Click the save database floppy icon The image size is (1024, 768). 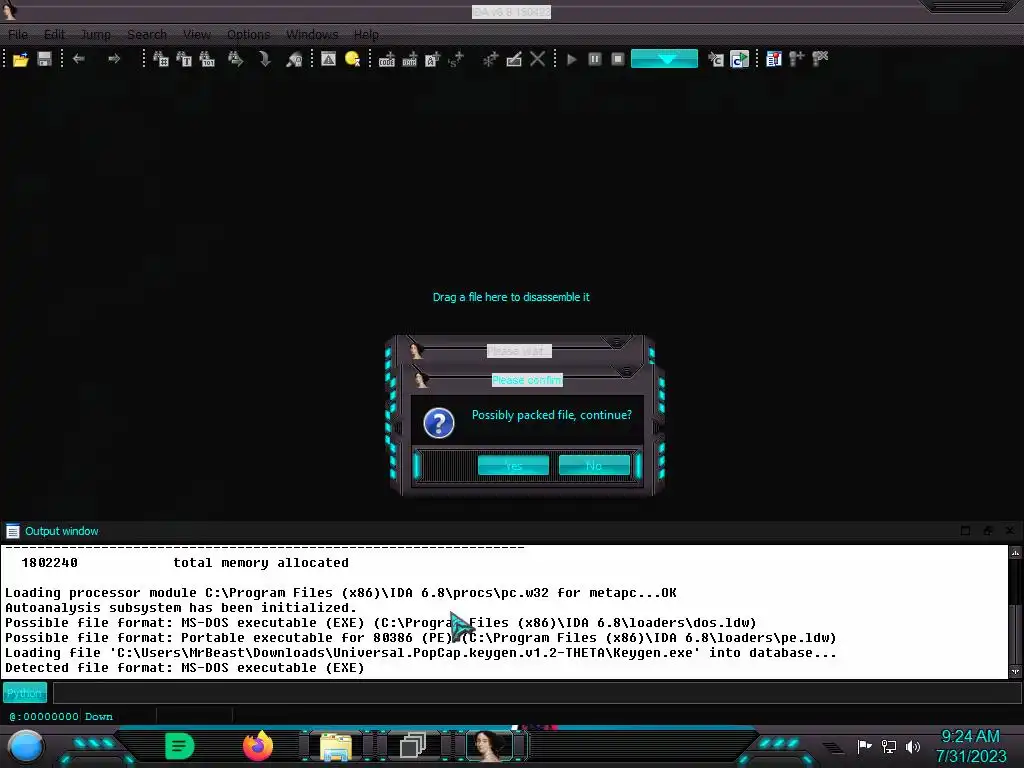tap(44, 59)
